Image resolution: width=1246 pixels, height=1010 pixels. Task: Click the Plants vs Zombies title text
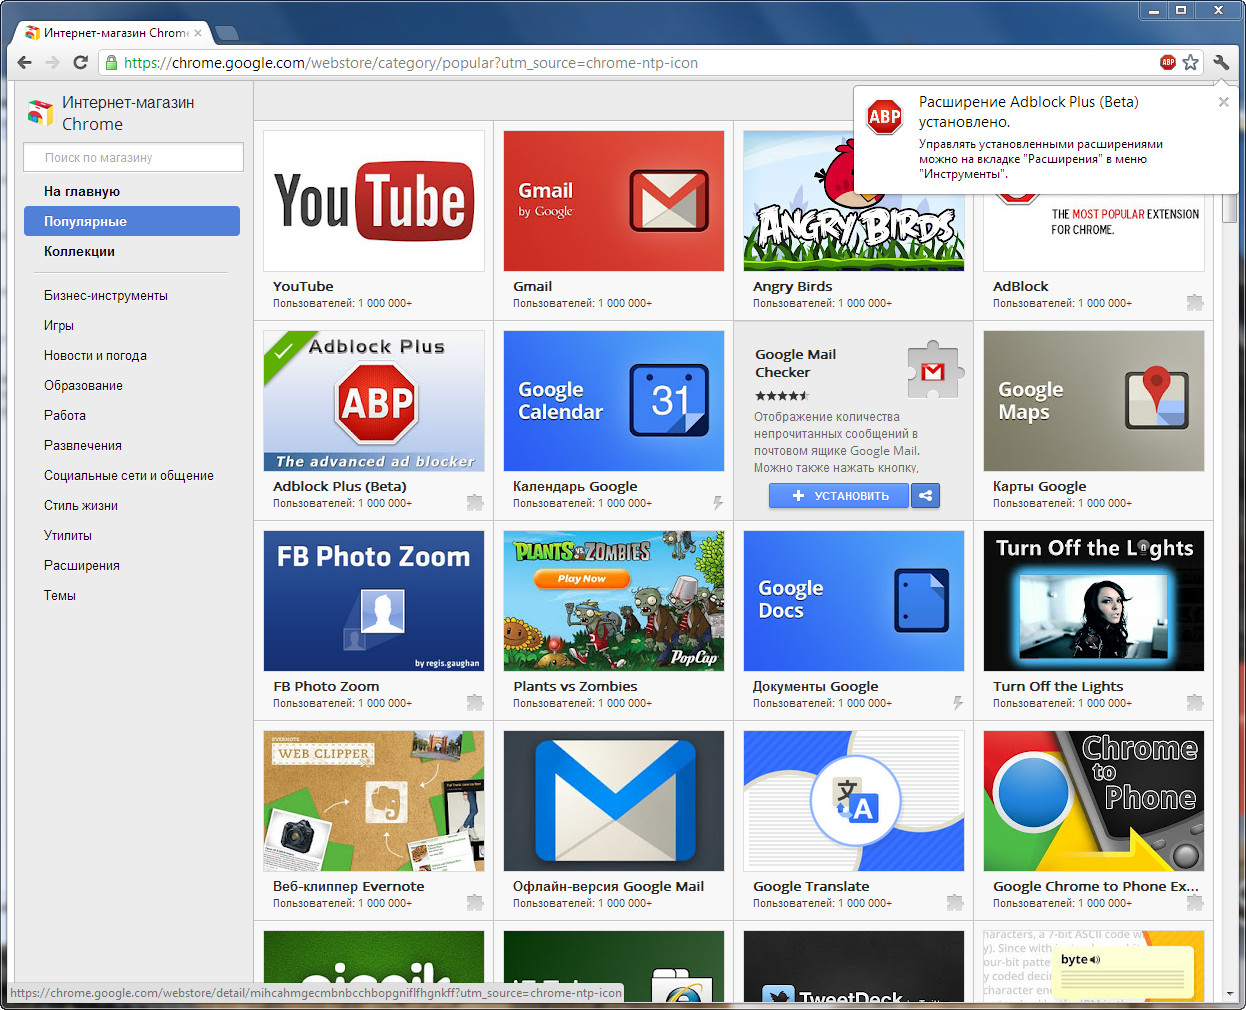[x=575, y=686]
